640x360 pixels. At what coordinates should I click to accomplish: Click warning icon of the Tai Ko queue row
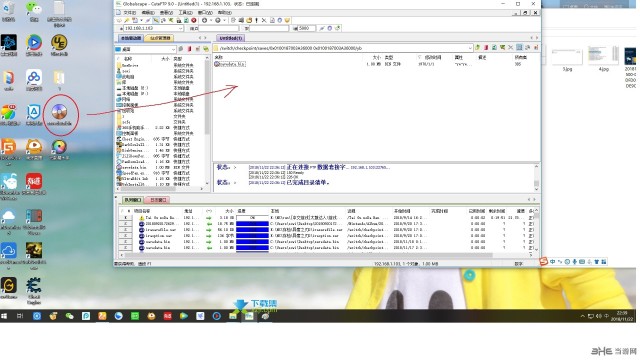pos(142,218)
